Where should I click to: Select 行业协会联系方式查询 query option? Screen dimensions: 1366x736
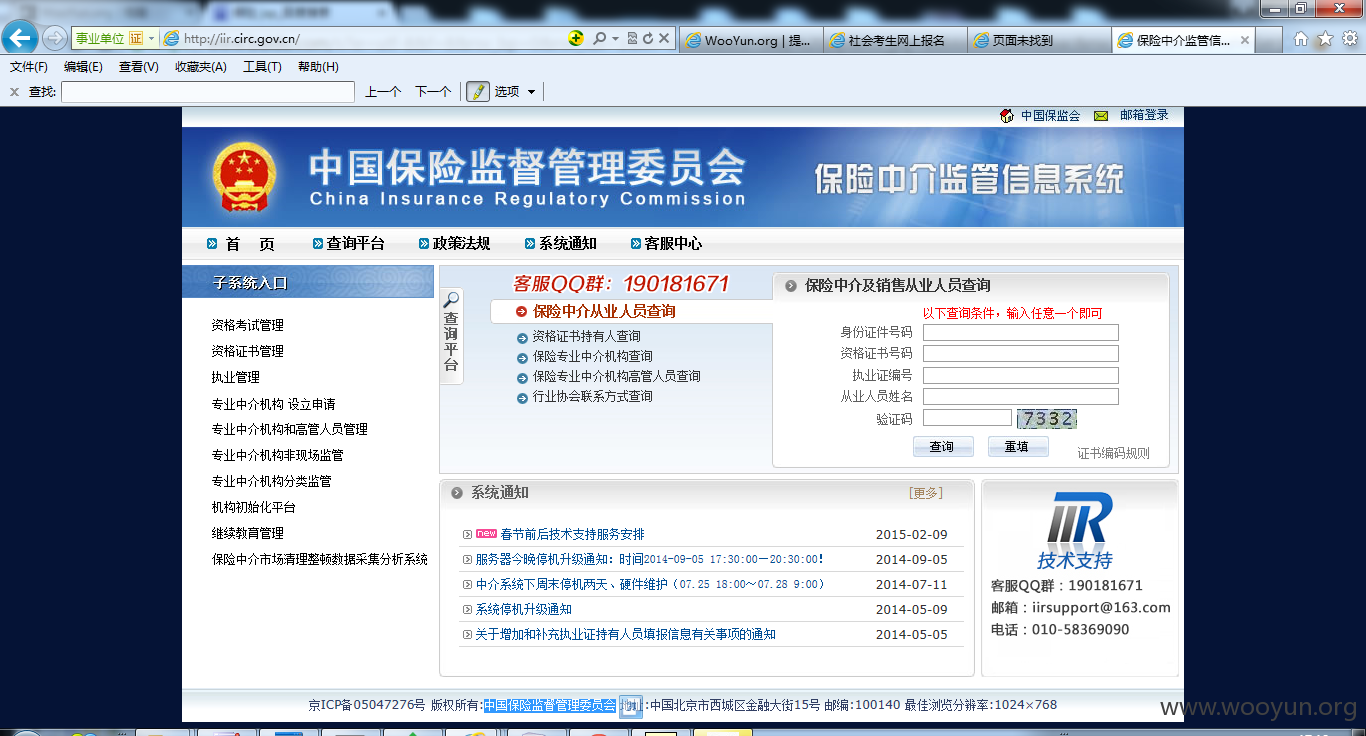pos(592,396)
